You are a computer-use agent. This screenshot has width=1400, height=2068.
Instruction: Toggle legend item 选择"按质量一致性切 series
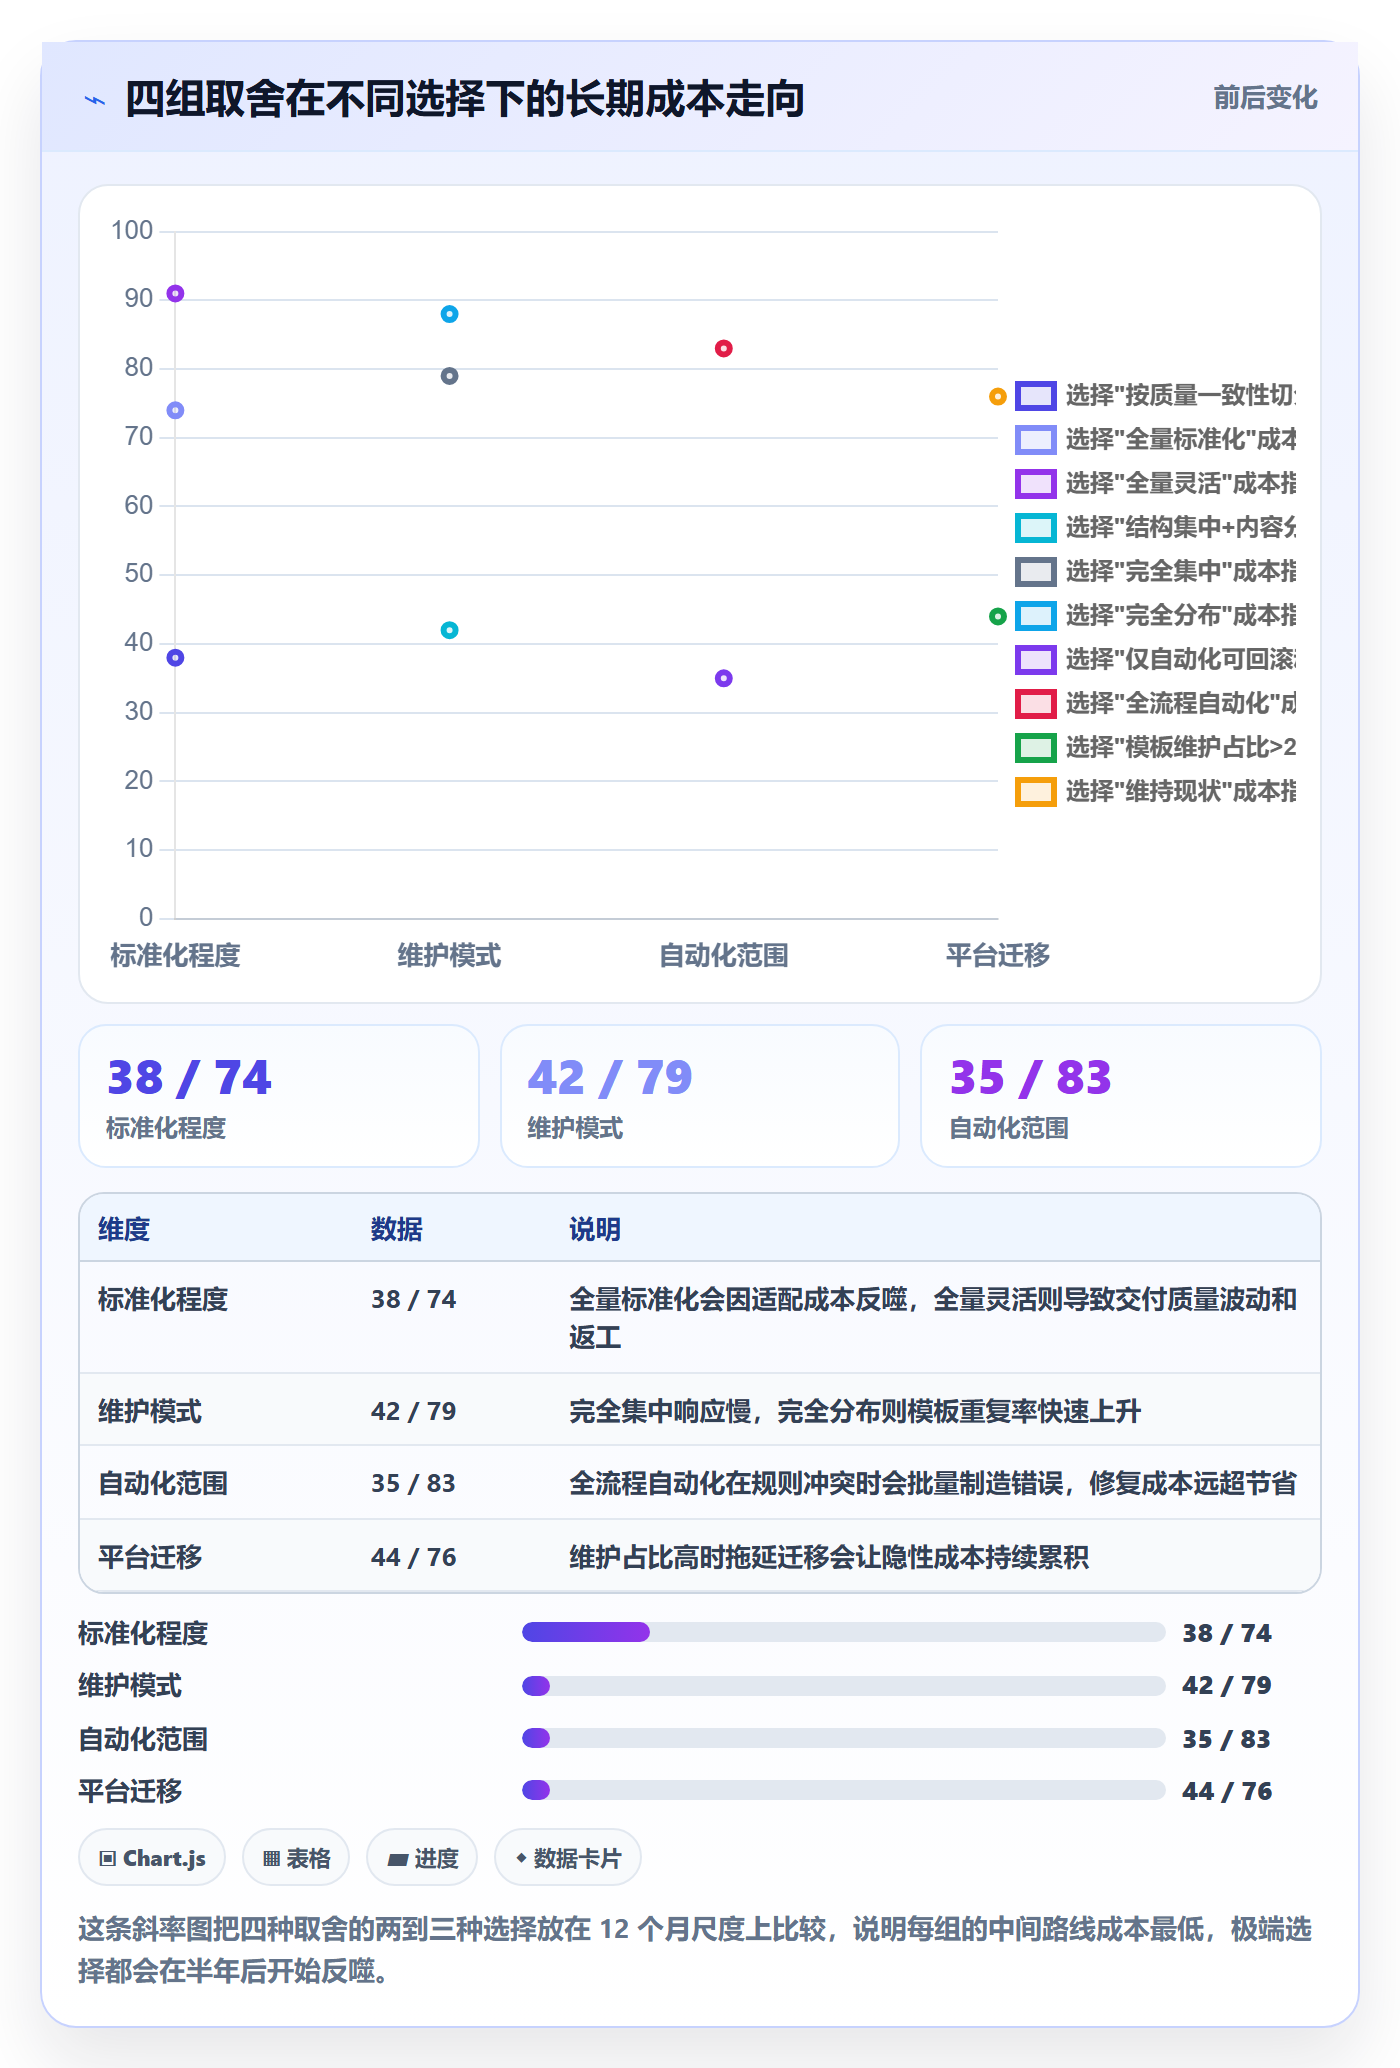click(x=1155, y=396)
